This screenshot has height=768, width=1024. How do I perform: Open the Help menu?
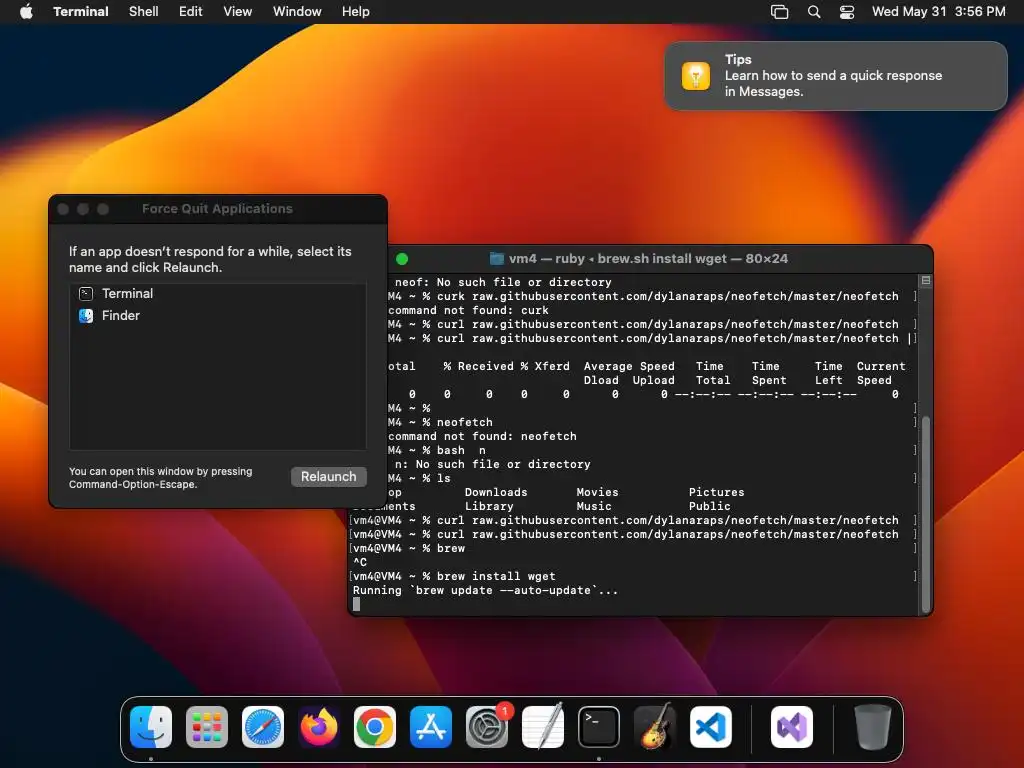click(355, 11)
